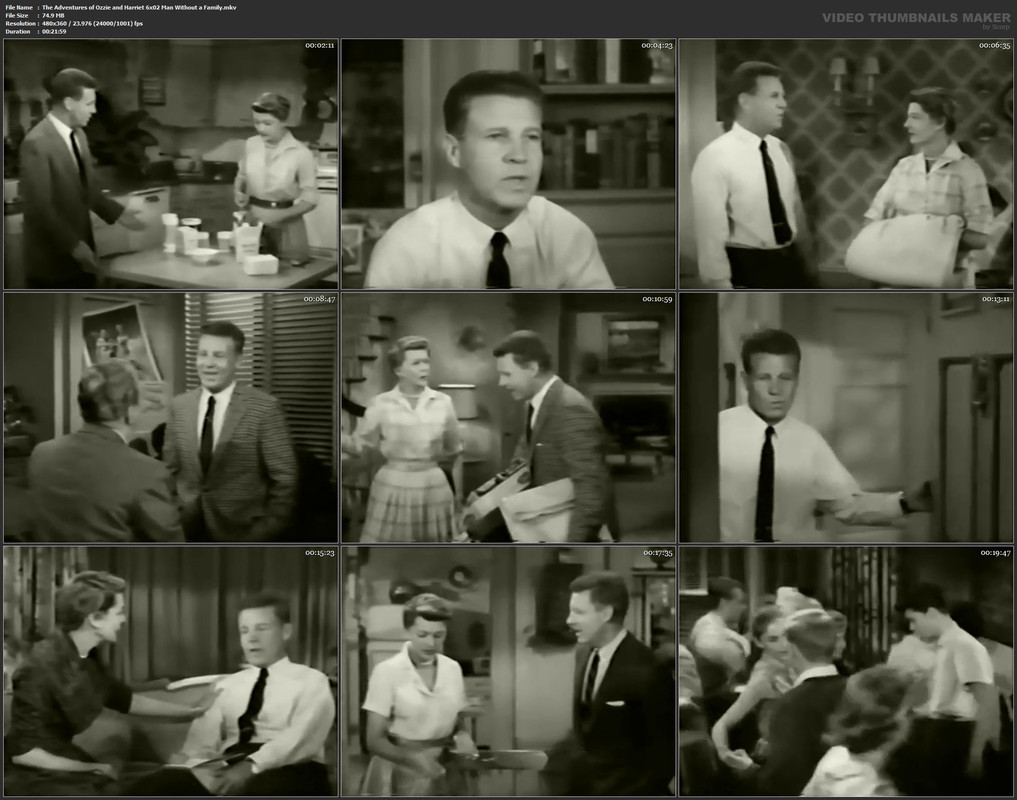Select the thumbnail timestamped 00:10:59
The image size is (1017, 800).
point(508,418)
